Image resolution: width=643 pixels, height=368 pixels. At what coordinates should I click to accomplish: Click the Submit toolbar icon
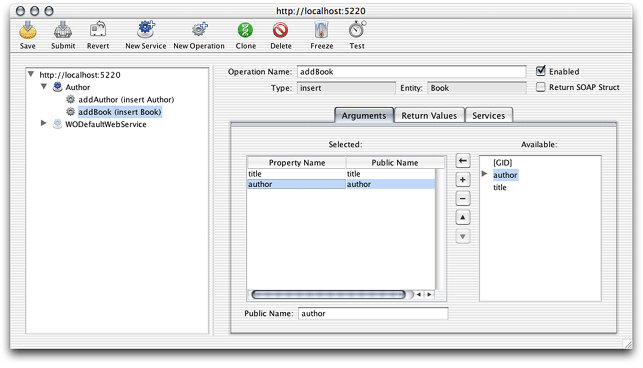[x=63, y=30]
